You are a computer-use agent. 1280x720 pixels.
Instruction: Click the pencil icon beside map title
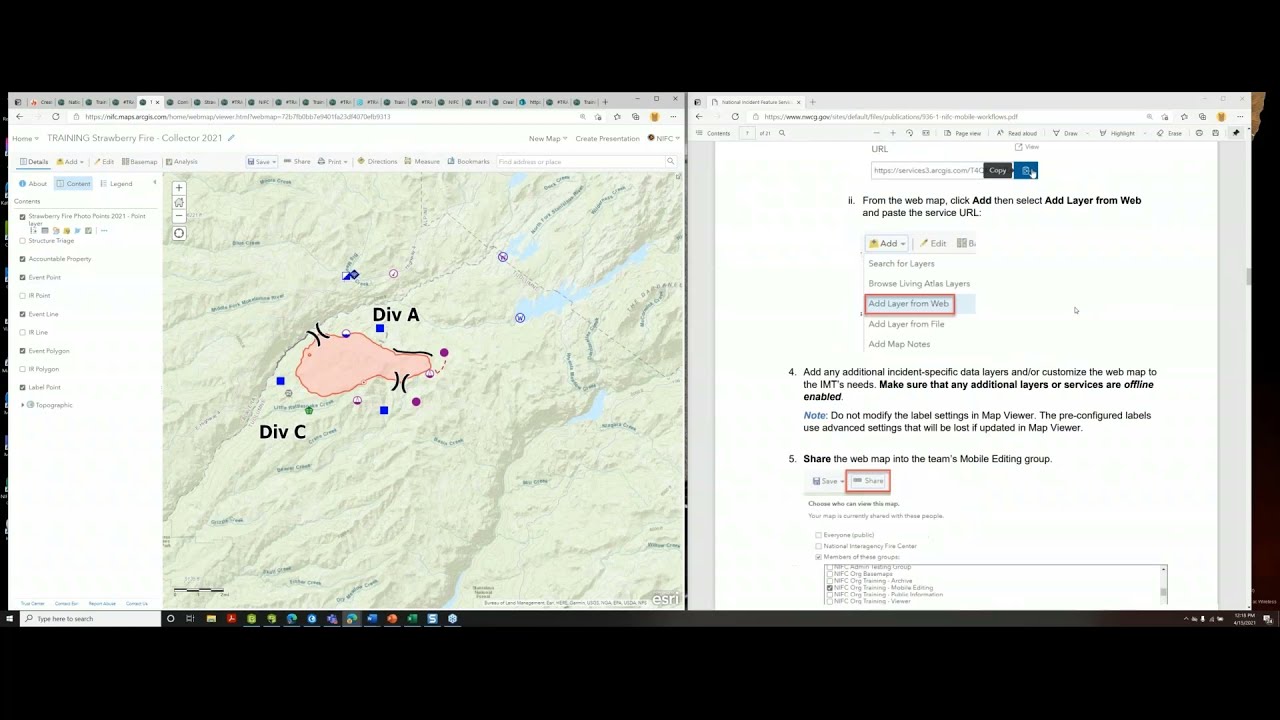(231, 138)
